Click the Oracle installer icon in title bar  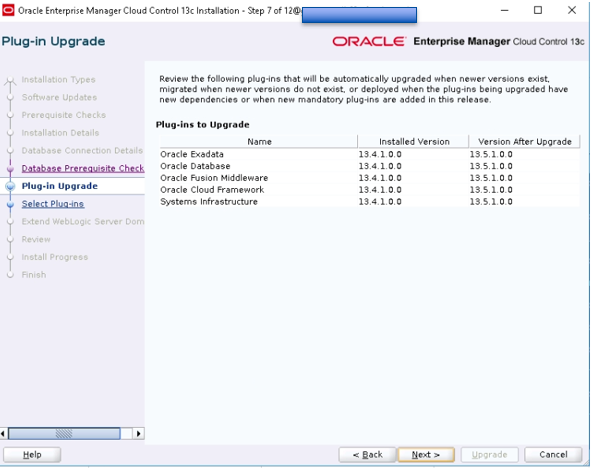8,10
